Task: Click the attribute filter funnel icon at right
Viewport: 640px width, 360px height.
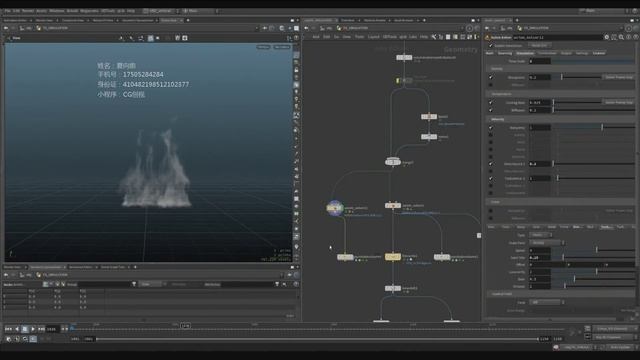Action: pyautogui.click(x=277, y=284)
